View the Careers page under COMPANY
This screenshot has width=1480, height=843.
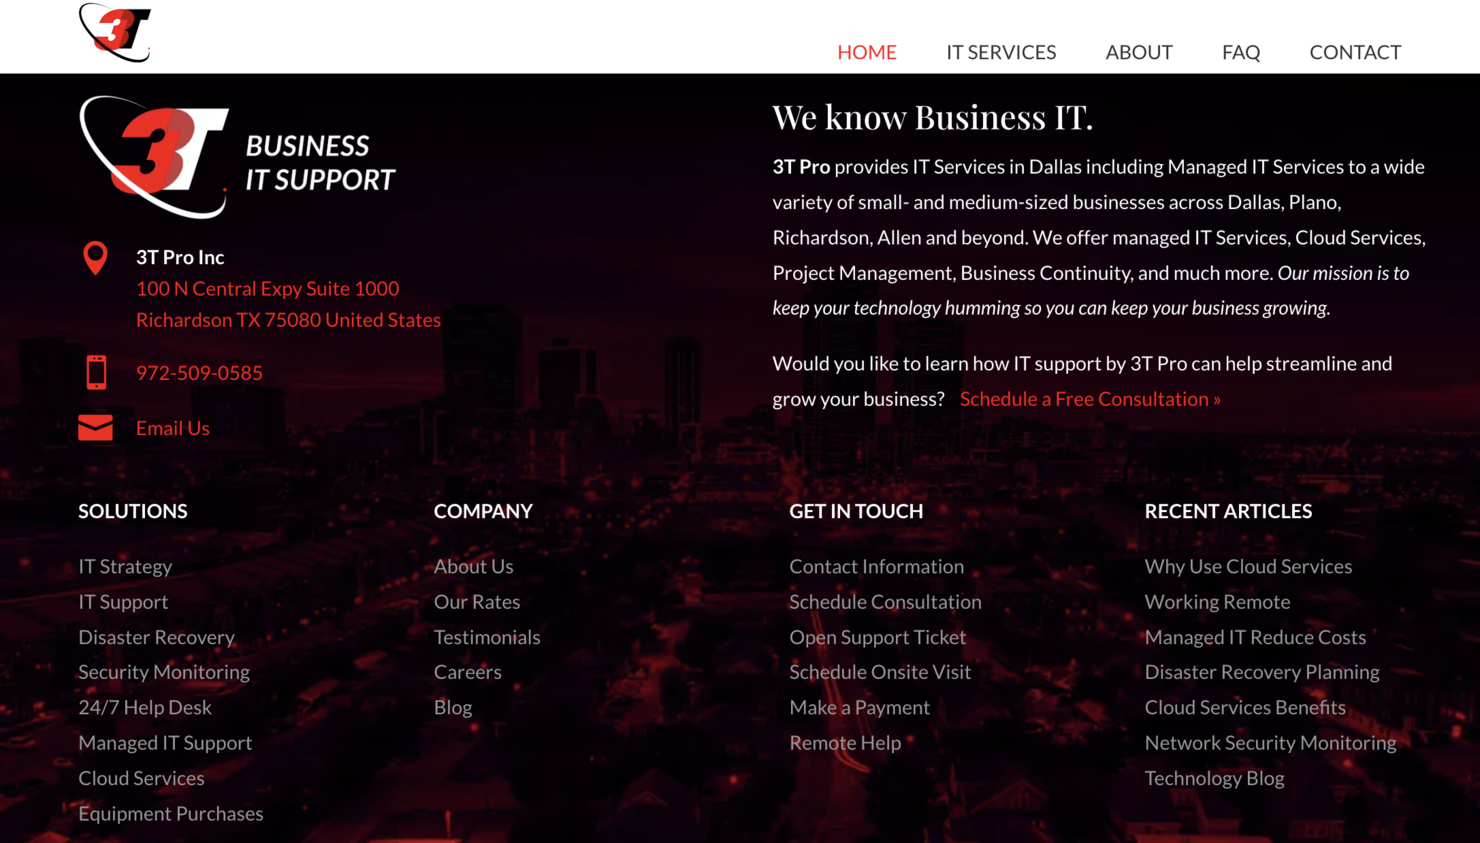pyautogui.click(x=467, y=671)
